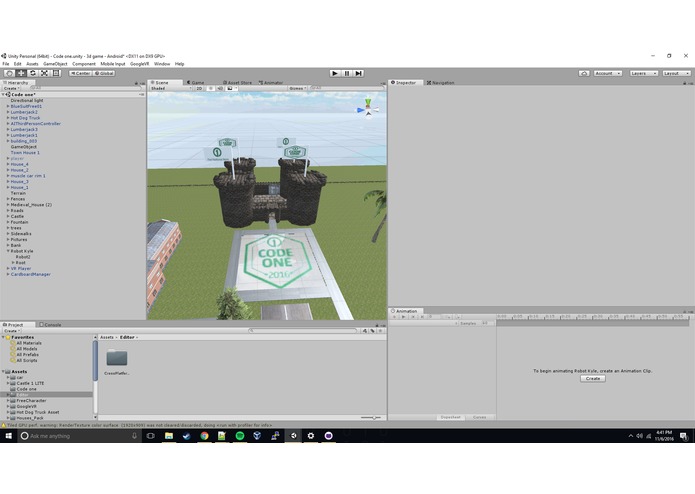Select the GoogleVR assets folder
This screenshot has height=494, width=695.
(x=27, y=406)
